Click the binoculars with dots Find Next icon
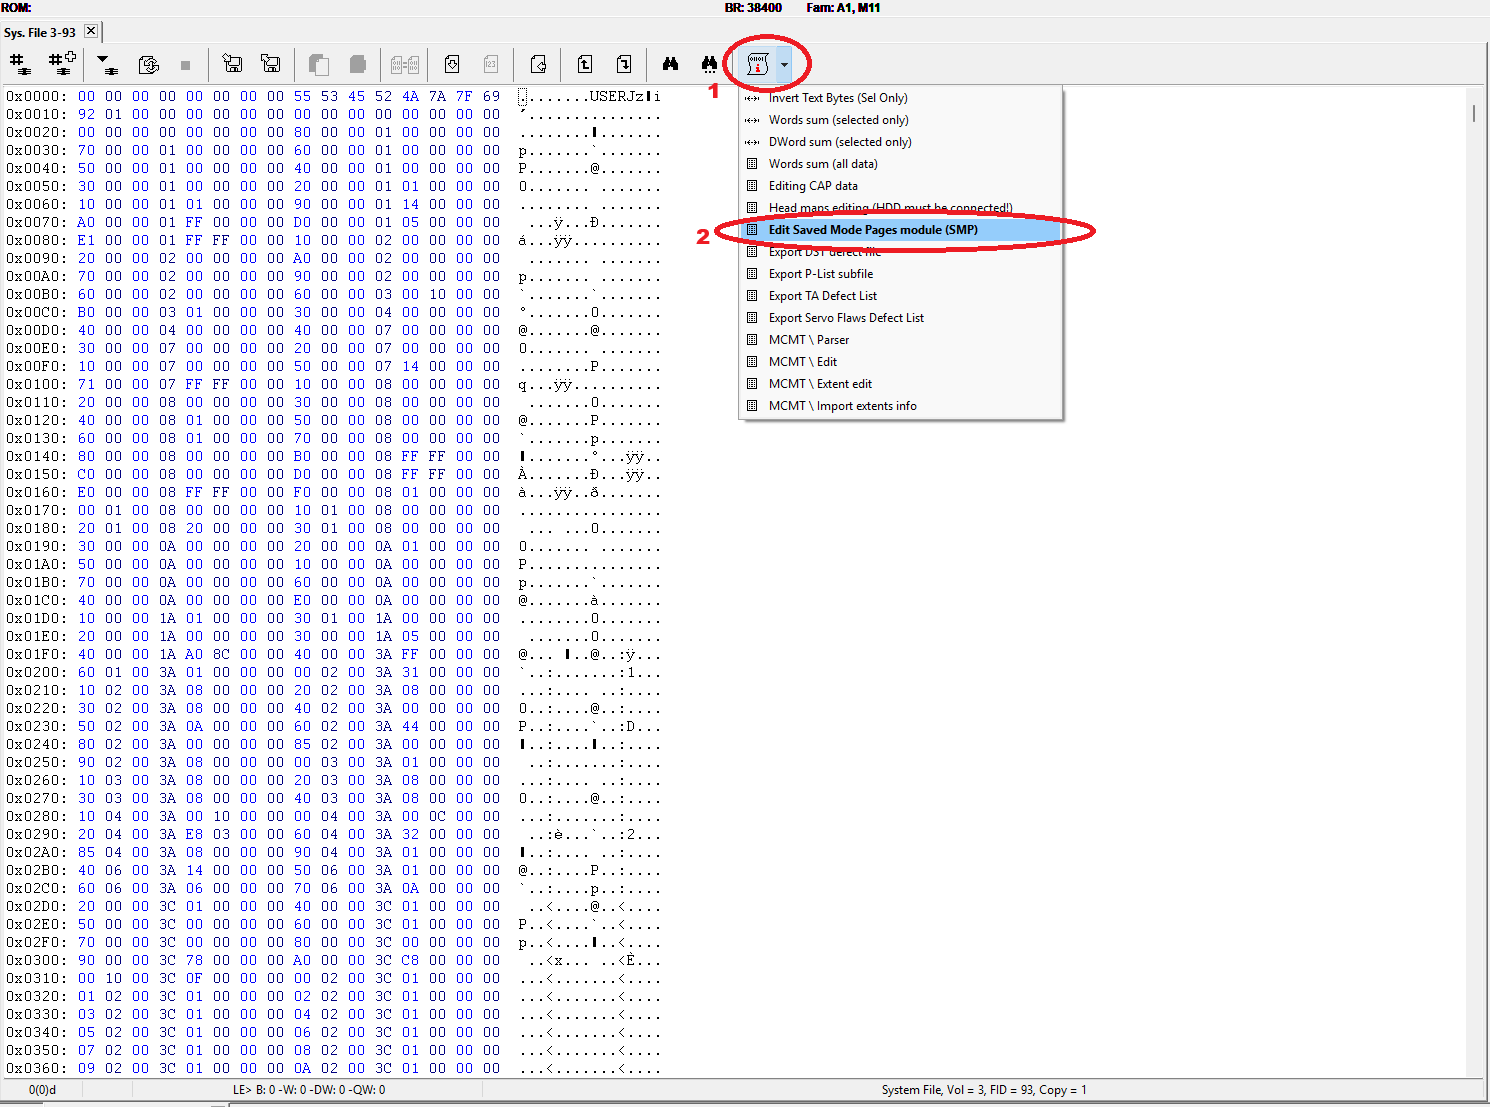Image resolution: width=1490 pixels, height=1107 pixels. tap(709, 64)
